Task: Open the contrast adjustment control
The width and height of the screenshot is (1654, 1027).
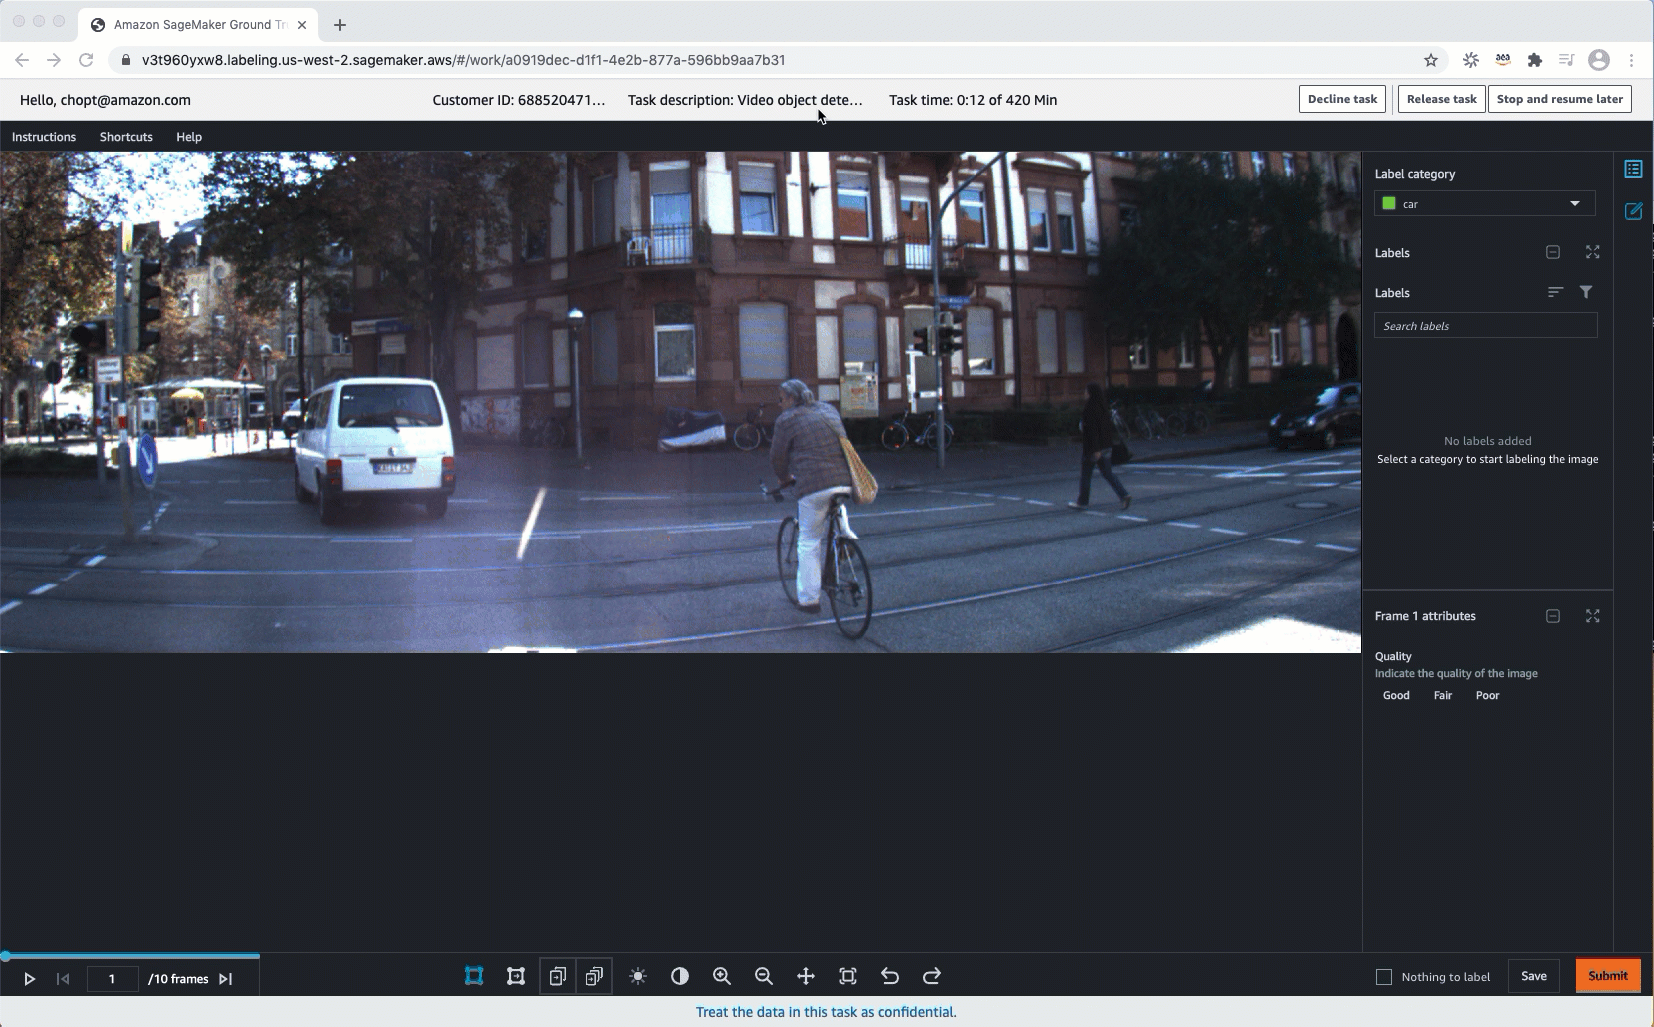Action: click(x=682, y=976)
